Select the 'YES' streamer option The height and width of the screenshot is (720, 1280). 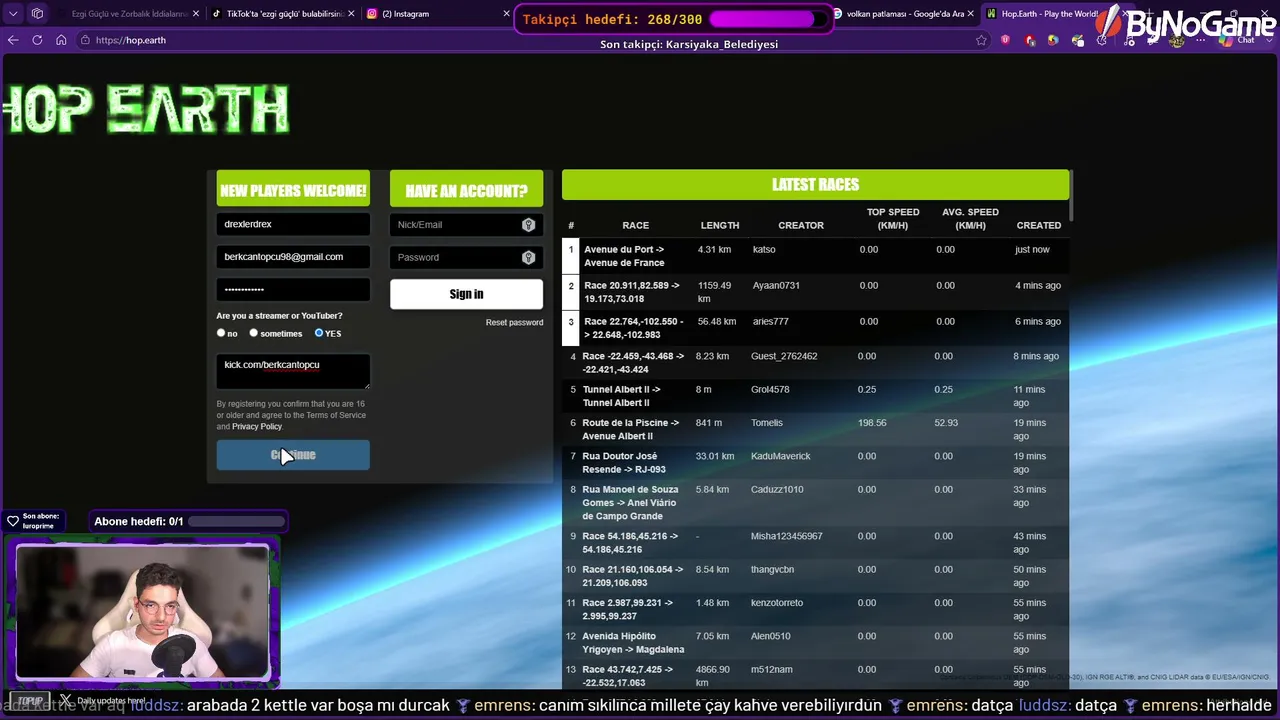click(x=319, y=333)
